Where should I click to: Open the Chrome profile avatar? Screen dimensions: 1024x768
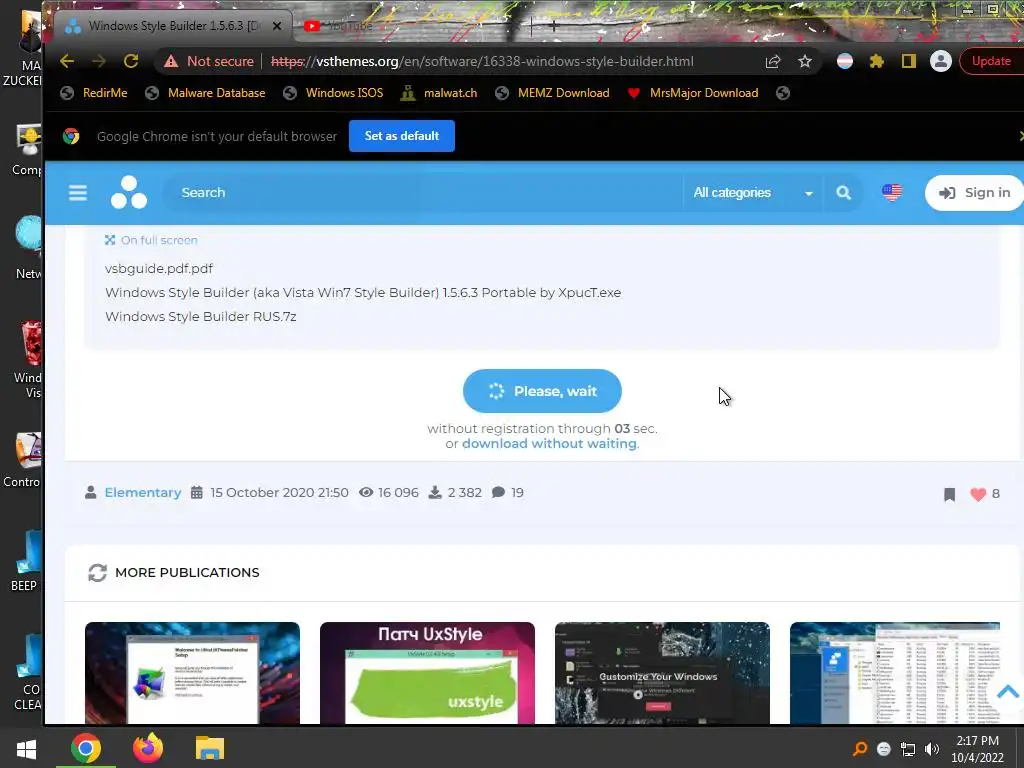(x=940, y=61)
